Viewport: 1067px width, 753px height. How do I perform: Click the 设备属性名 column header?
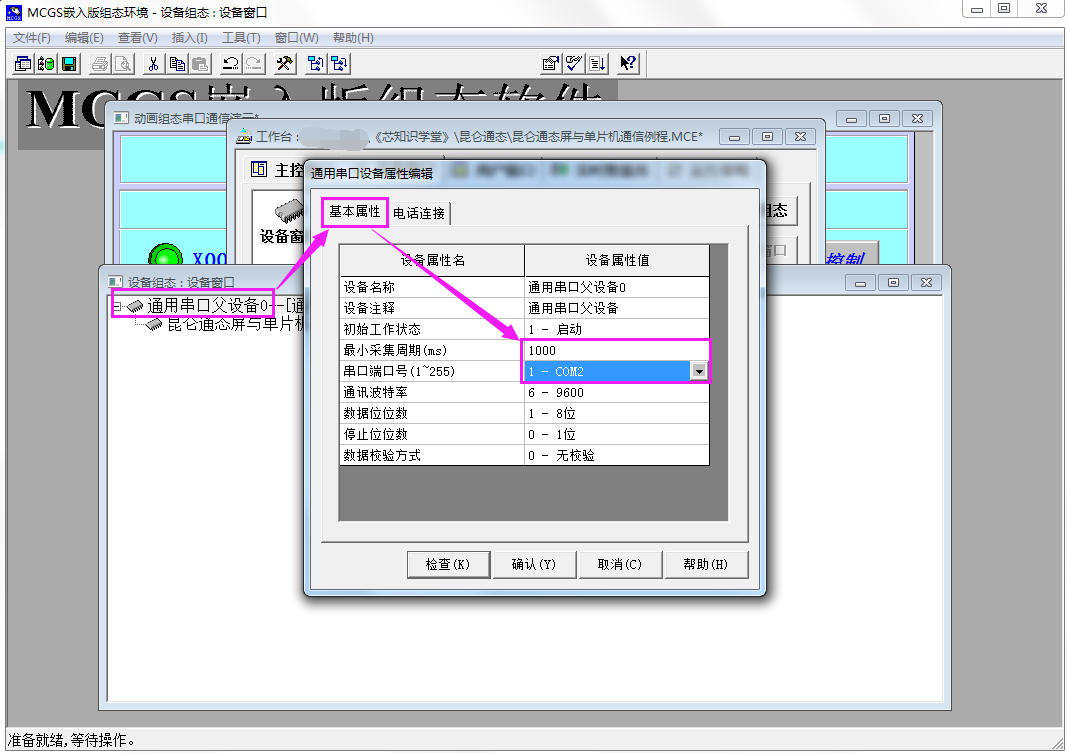432,261
